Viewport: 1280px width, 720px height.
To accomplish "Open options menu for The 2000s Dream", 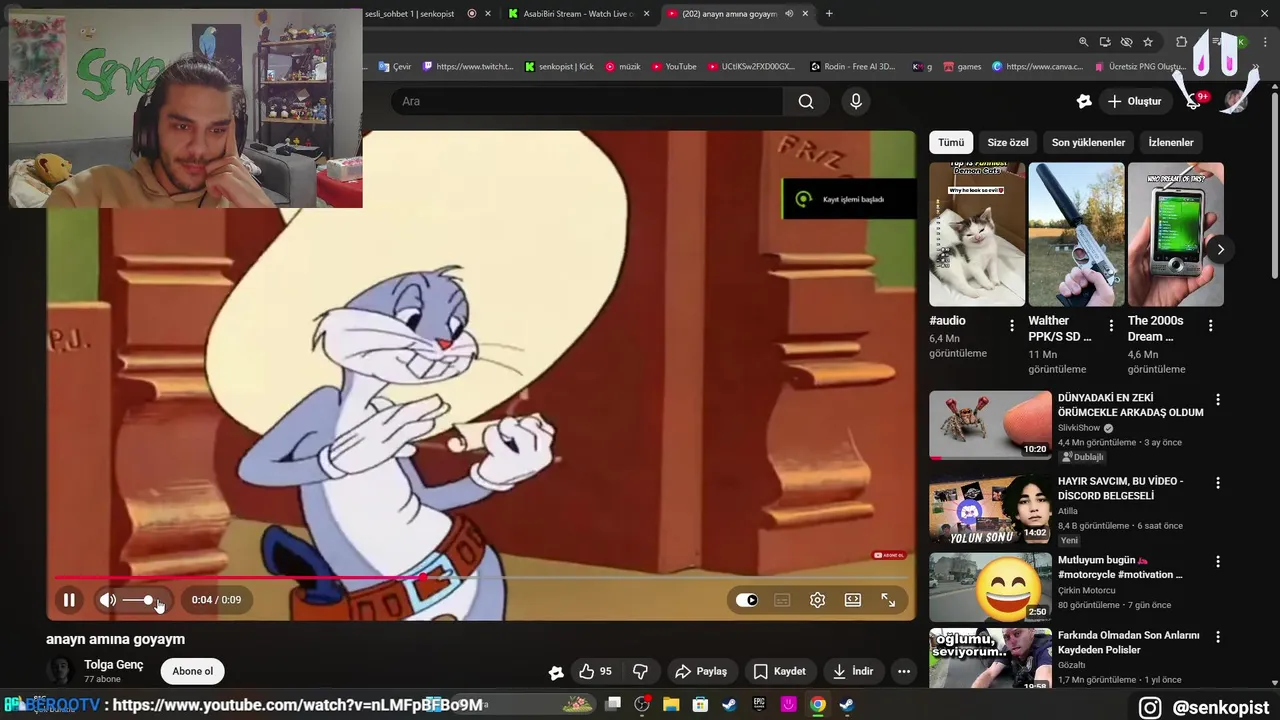I will click(x=1210, y=326).
